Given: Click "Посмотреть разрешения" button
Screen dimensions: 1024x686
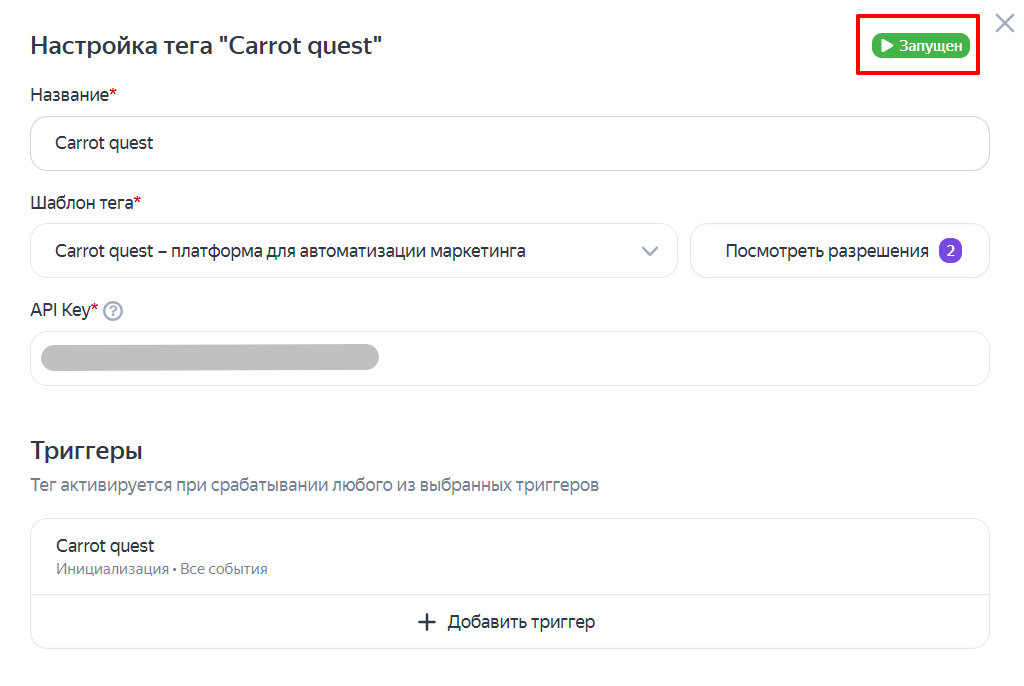Looking at the screenshot, I should pos(827,251).
